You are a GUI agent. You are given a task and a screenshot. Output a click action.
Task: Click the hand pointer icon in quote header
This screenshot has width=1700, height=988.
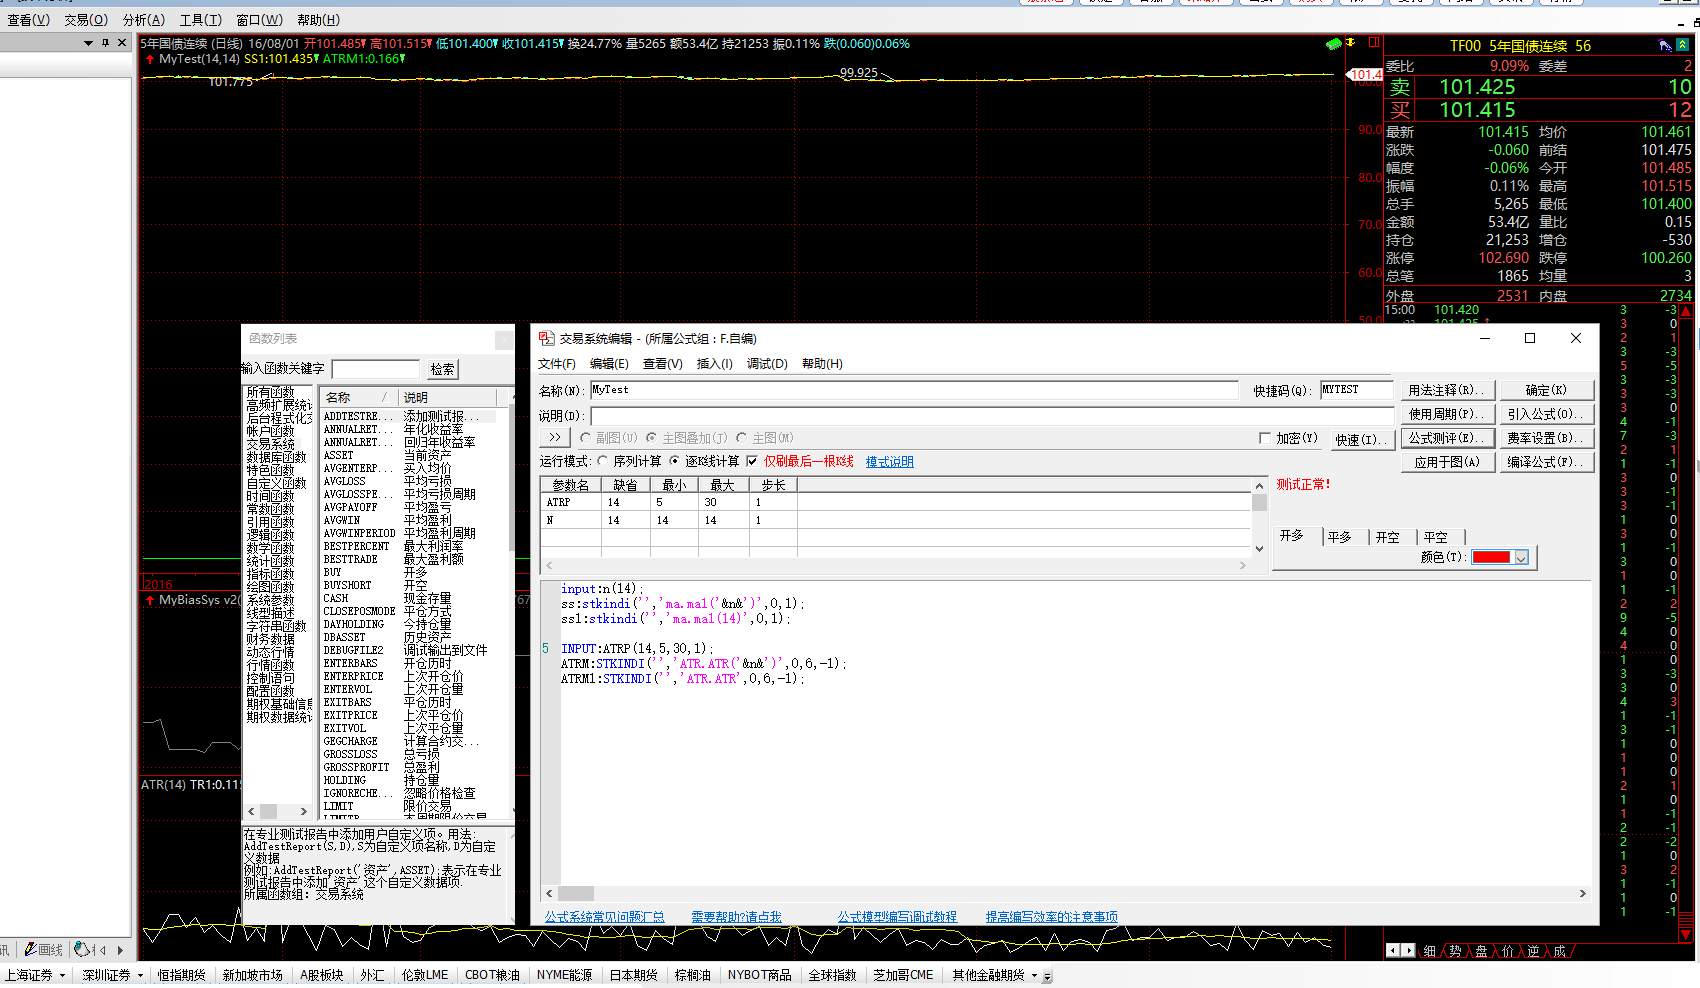[1665, 45]
